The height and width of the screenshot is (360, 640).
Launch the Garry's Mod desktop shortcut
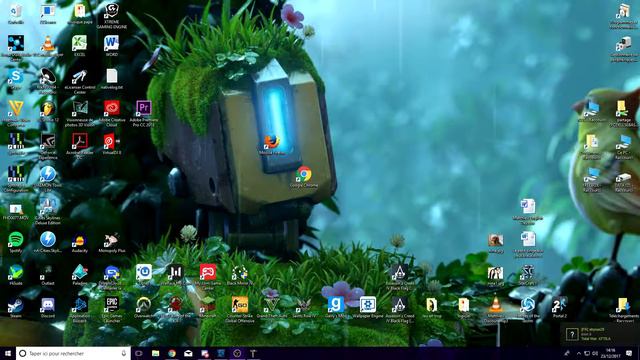click(336, 307)
